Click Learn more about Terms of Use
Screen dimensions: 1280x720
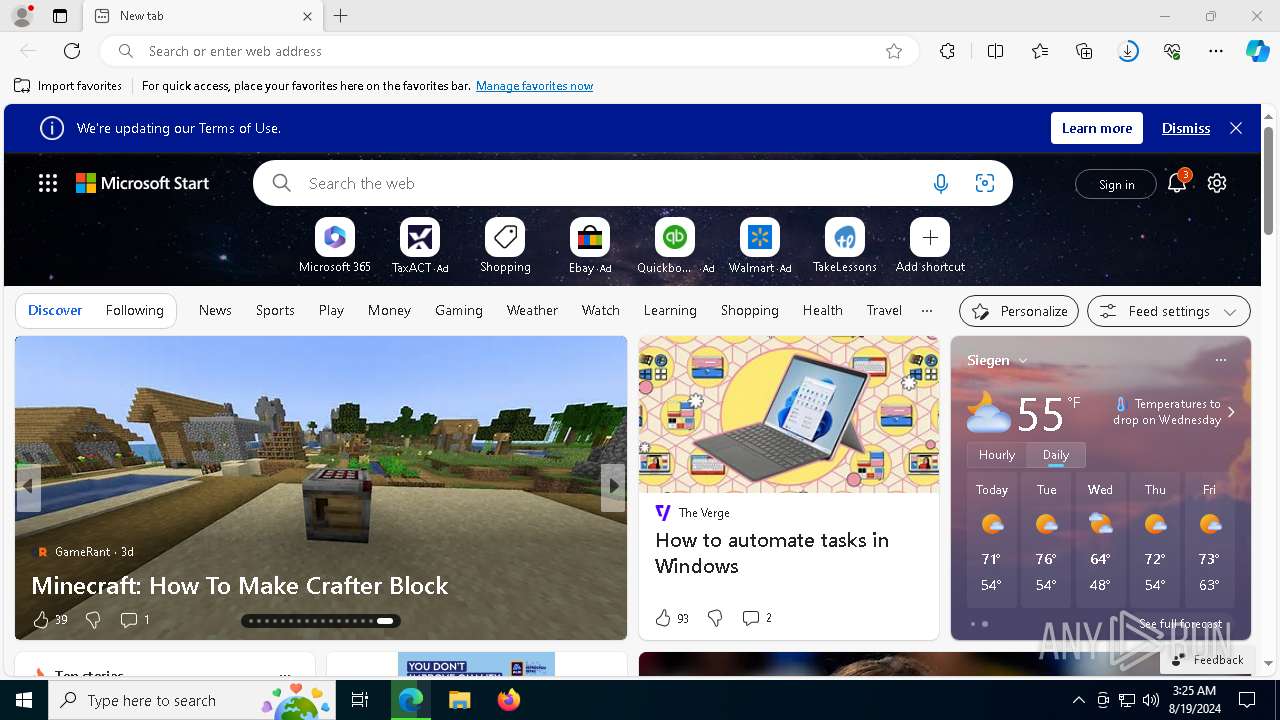(x=1097, y=128)
